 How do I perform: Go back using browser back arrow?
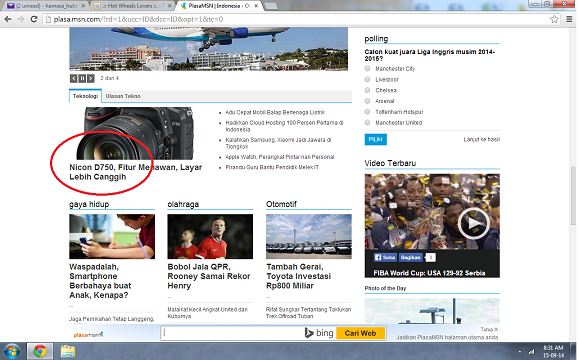pos(8,19)
